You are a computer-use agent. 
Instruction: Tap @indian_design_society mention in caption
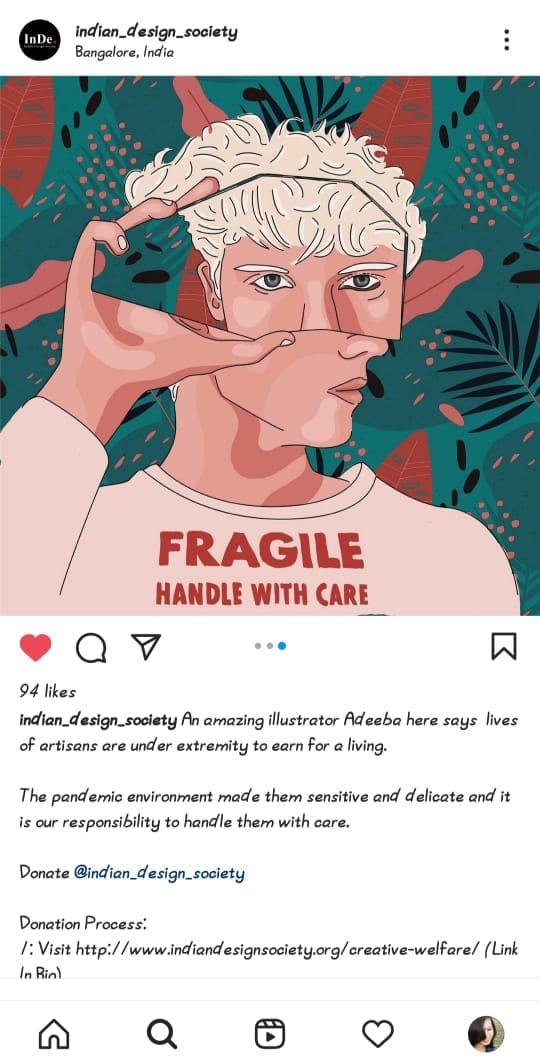point(159,873)
